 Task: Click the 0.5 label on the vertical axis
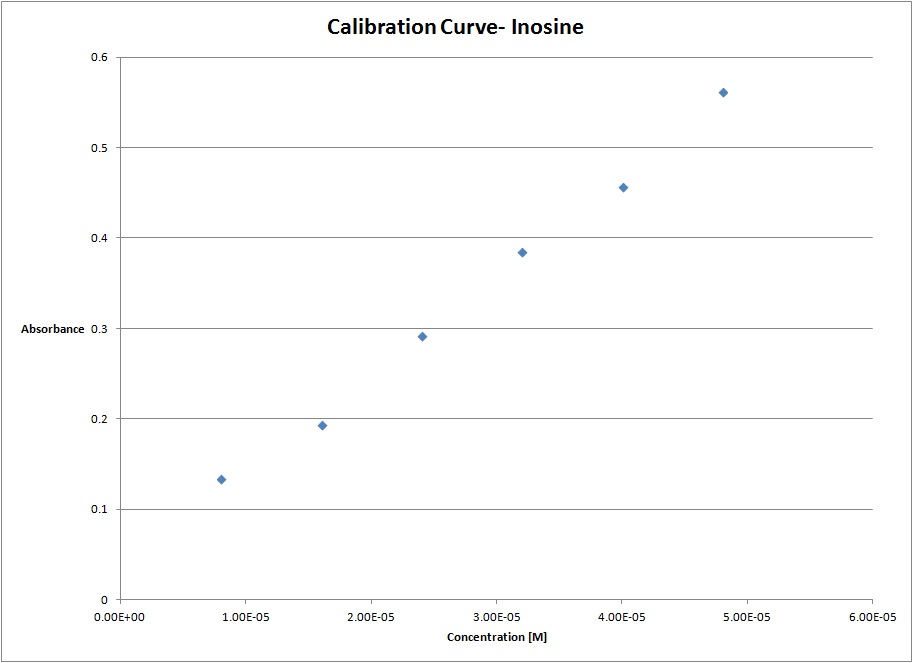(x=102, y=148)
